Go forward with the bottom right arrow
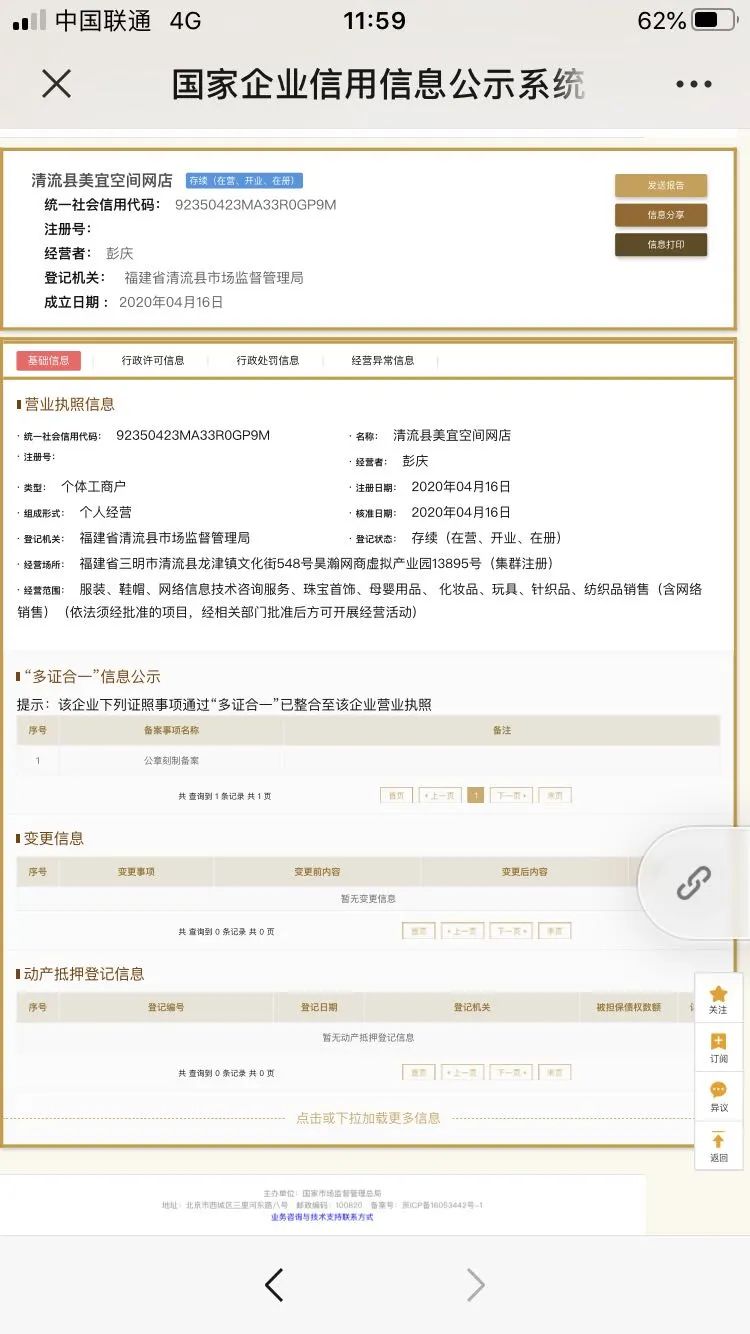Viewport: 750px width, 1334px height. pyautogui.click(x=476, y=1285)
